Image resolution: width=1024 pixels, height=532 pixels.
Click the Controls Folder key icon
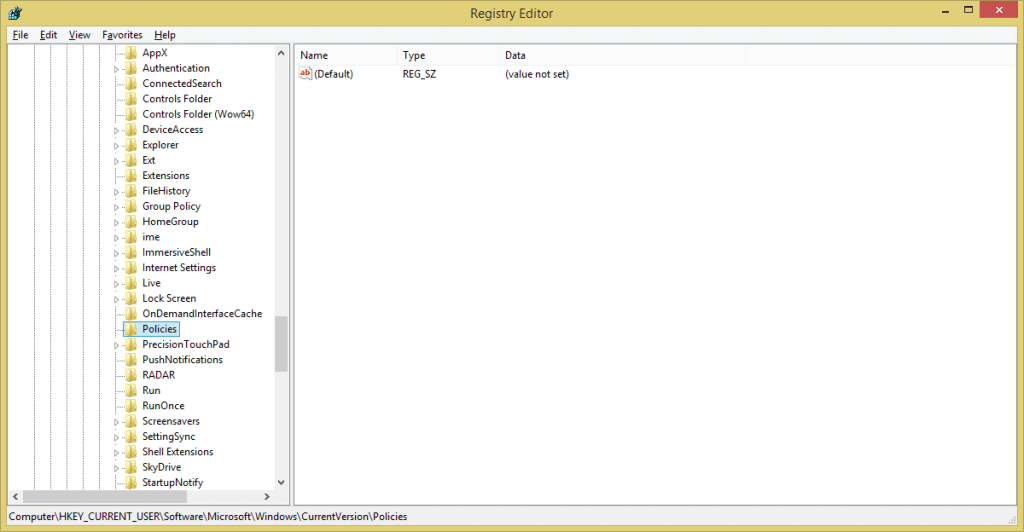click(131, 99)
